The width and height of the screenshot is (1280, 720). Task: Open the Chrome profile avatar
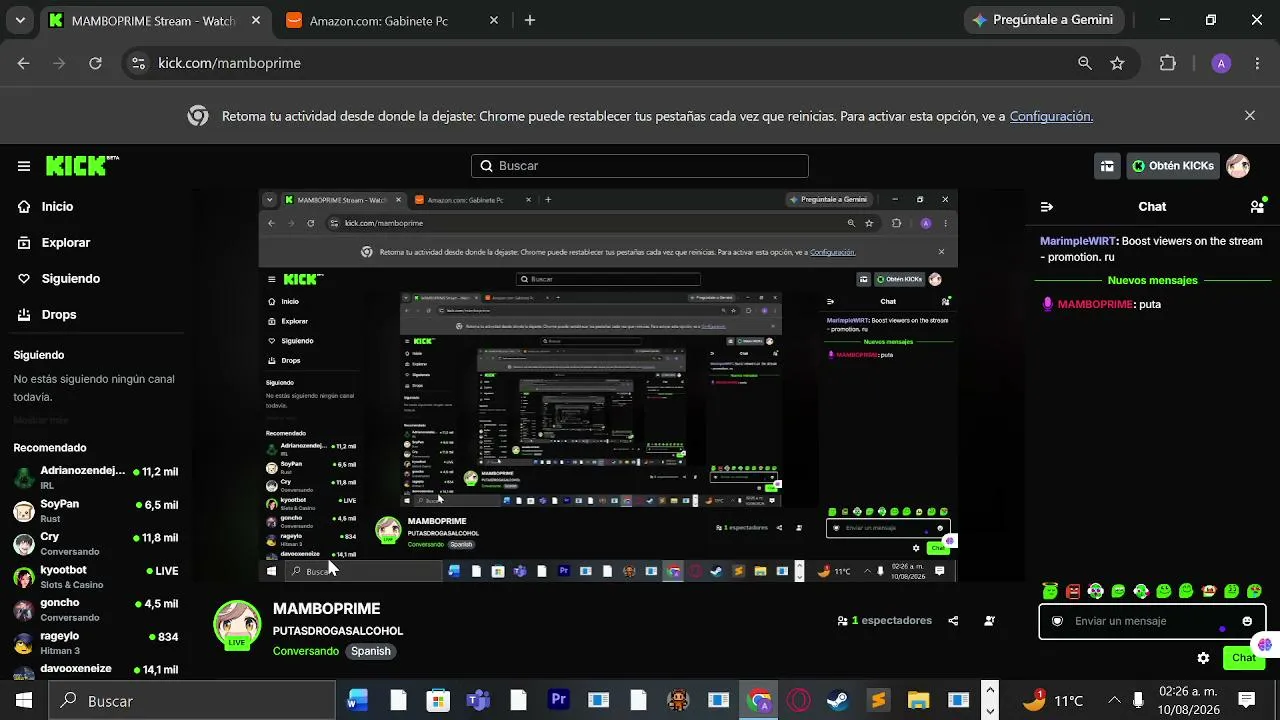1220,63
